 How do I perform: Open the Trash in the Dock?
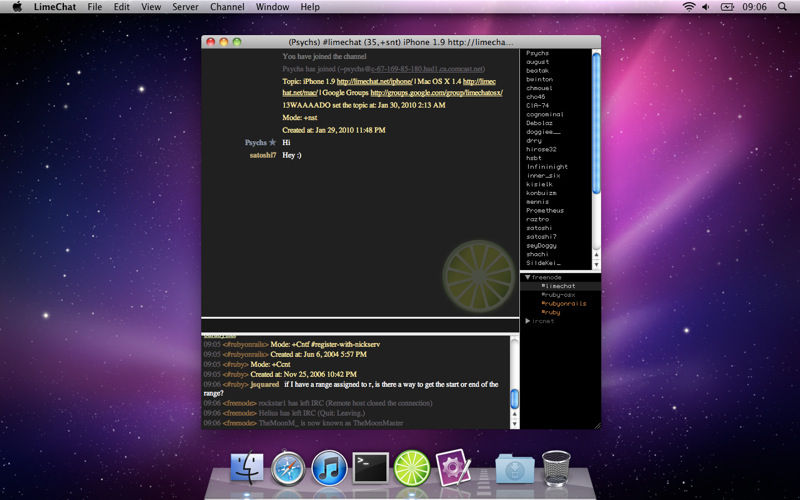coord(556,468)
